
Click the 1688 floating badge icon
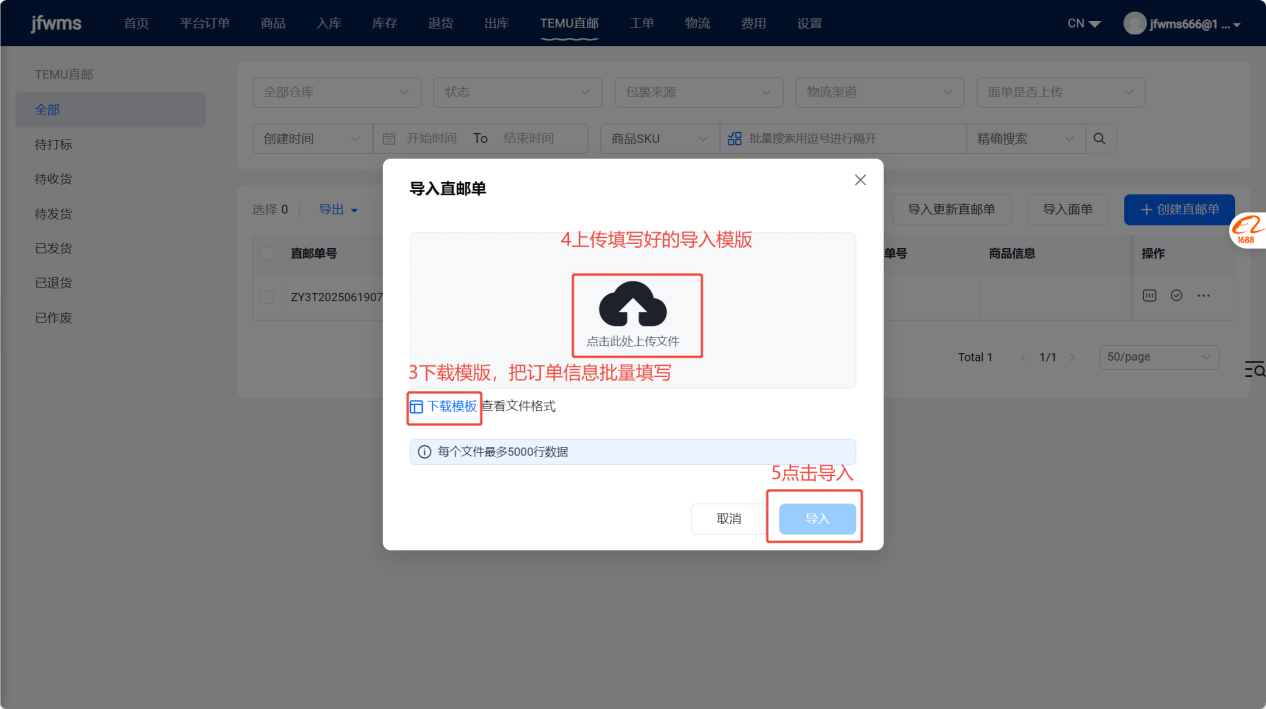coord(1247,231)
